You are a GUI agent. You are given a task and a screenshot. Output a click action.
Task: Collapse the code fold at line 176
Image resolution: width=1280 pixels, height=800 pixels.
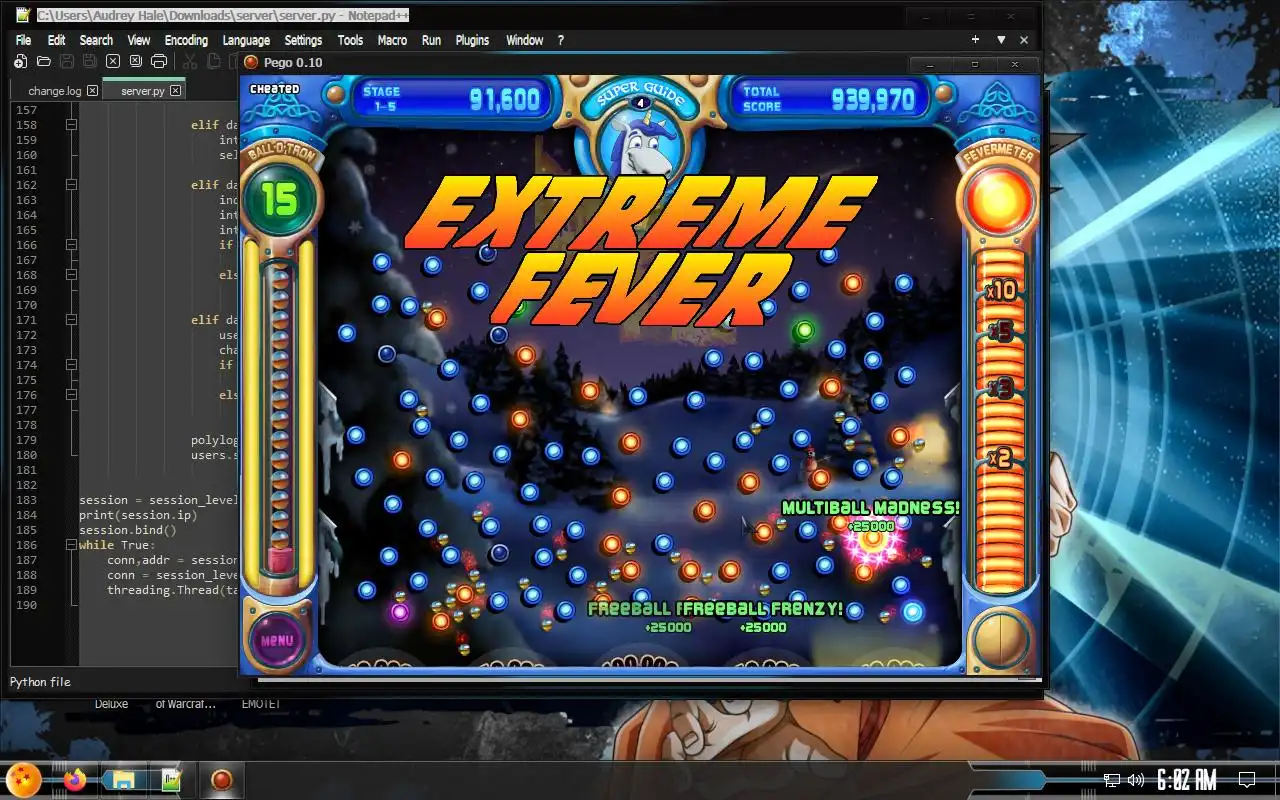[x=71, y=395]
